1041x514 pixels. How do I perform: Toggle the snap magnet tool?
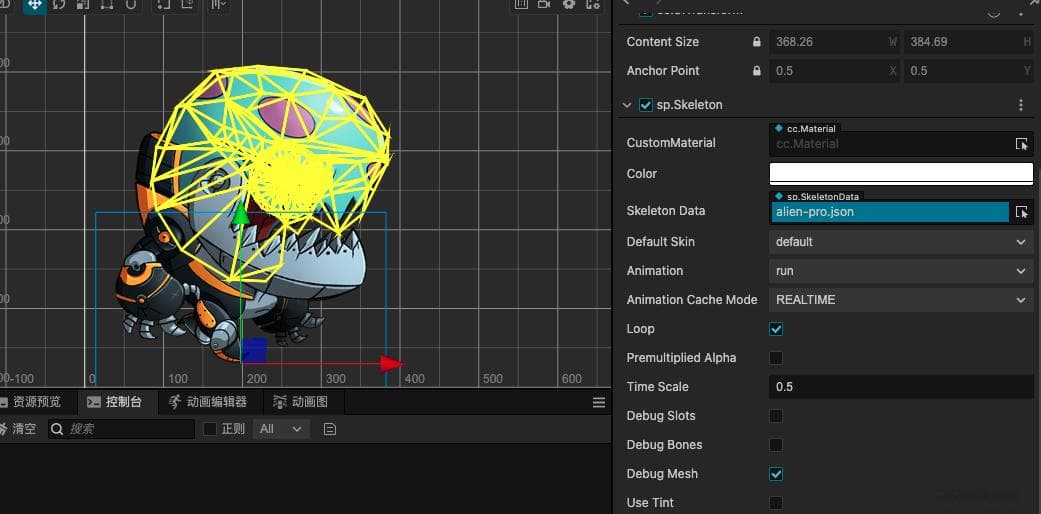click(131, 5)
